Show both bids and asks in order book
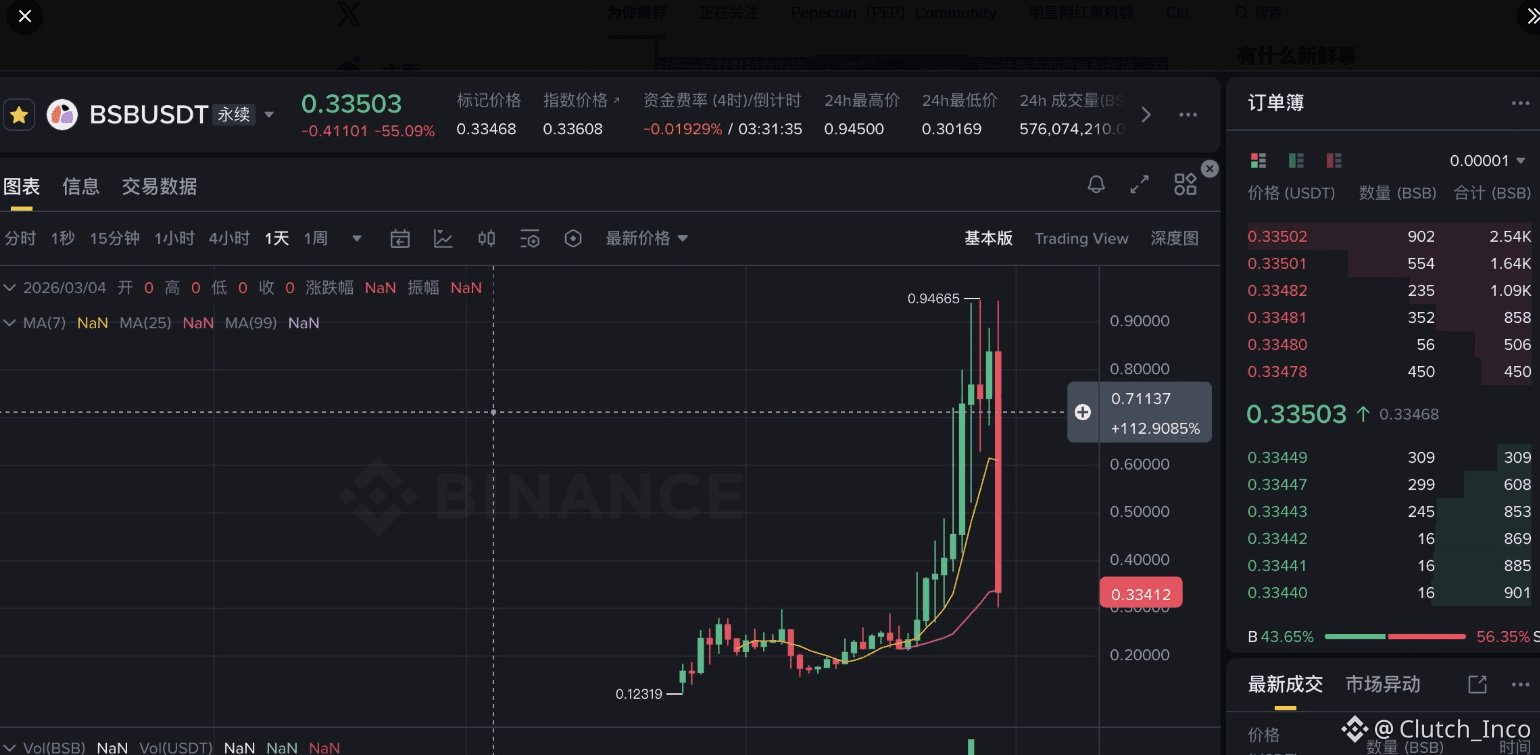This screenshot has height=755, width=1540. 1259,160
